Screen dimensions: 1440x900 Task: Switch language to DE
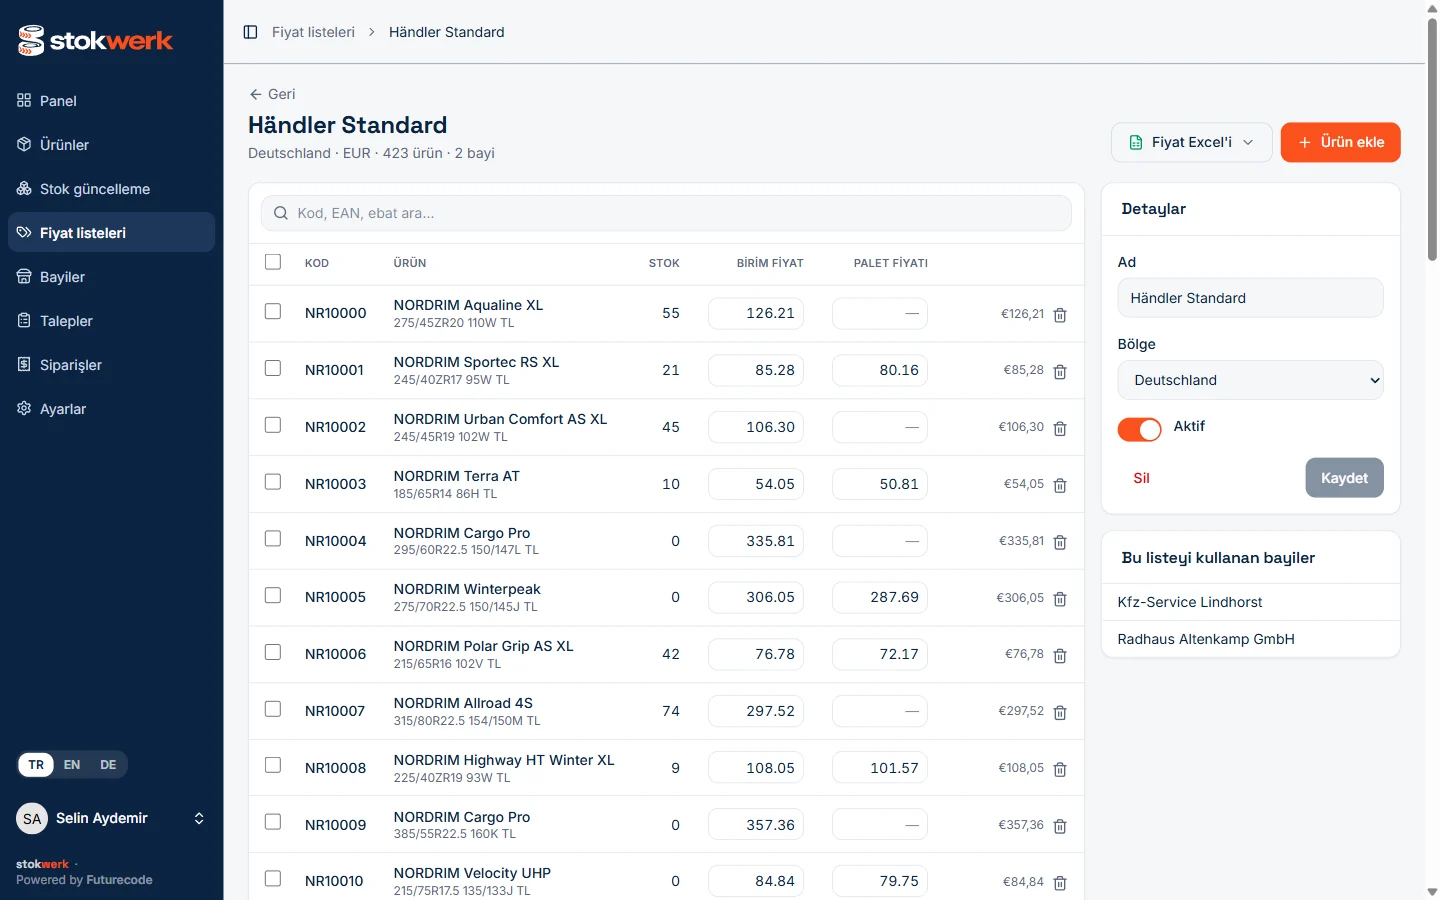(108, 765)
